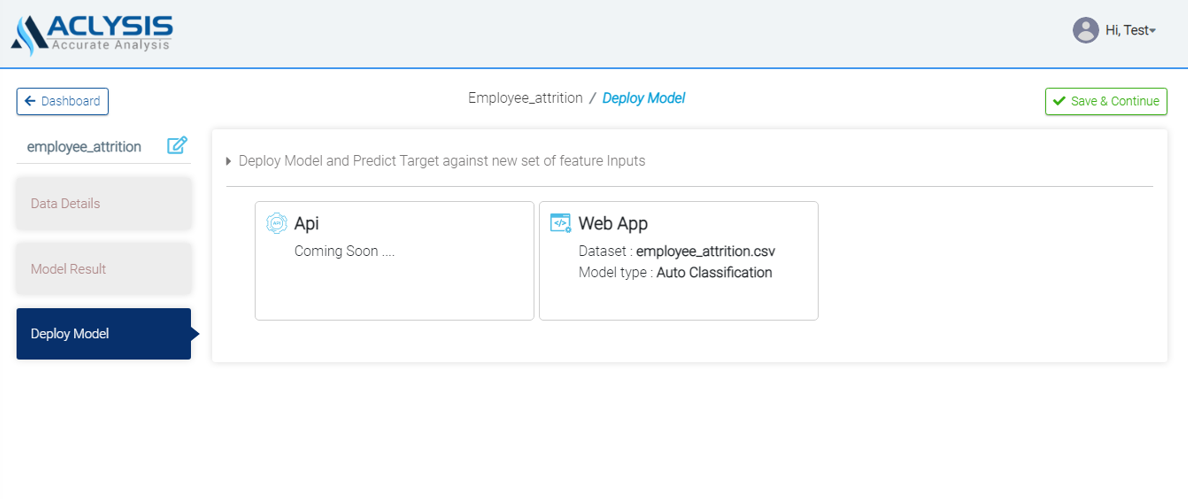Screen dimensions: 1188x499
Task: Click the user avatar icon
Action: point(1085,31)
